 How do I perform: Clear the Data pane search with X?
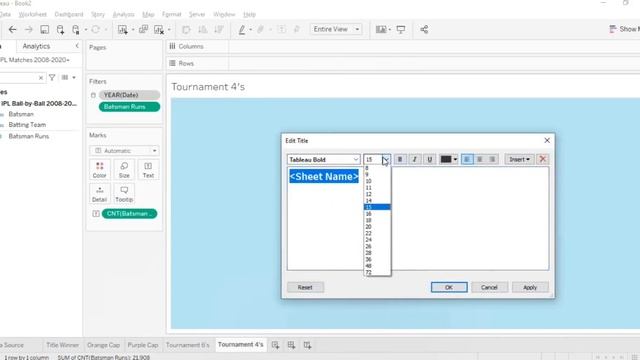pyautogui.click(x=41, y=78)
